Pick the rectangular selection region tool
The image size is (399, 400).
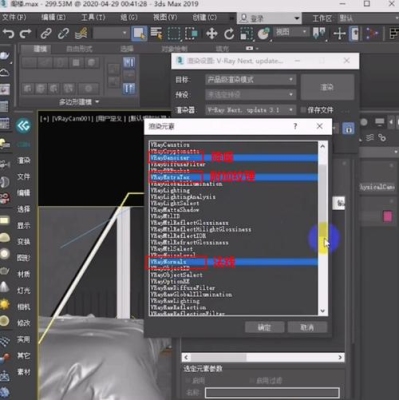pyautogui.click(x=174, y=33)
